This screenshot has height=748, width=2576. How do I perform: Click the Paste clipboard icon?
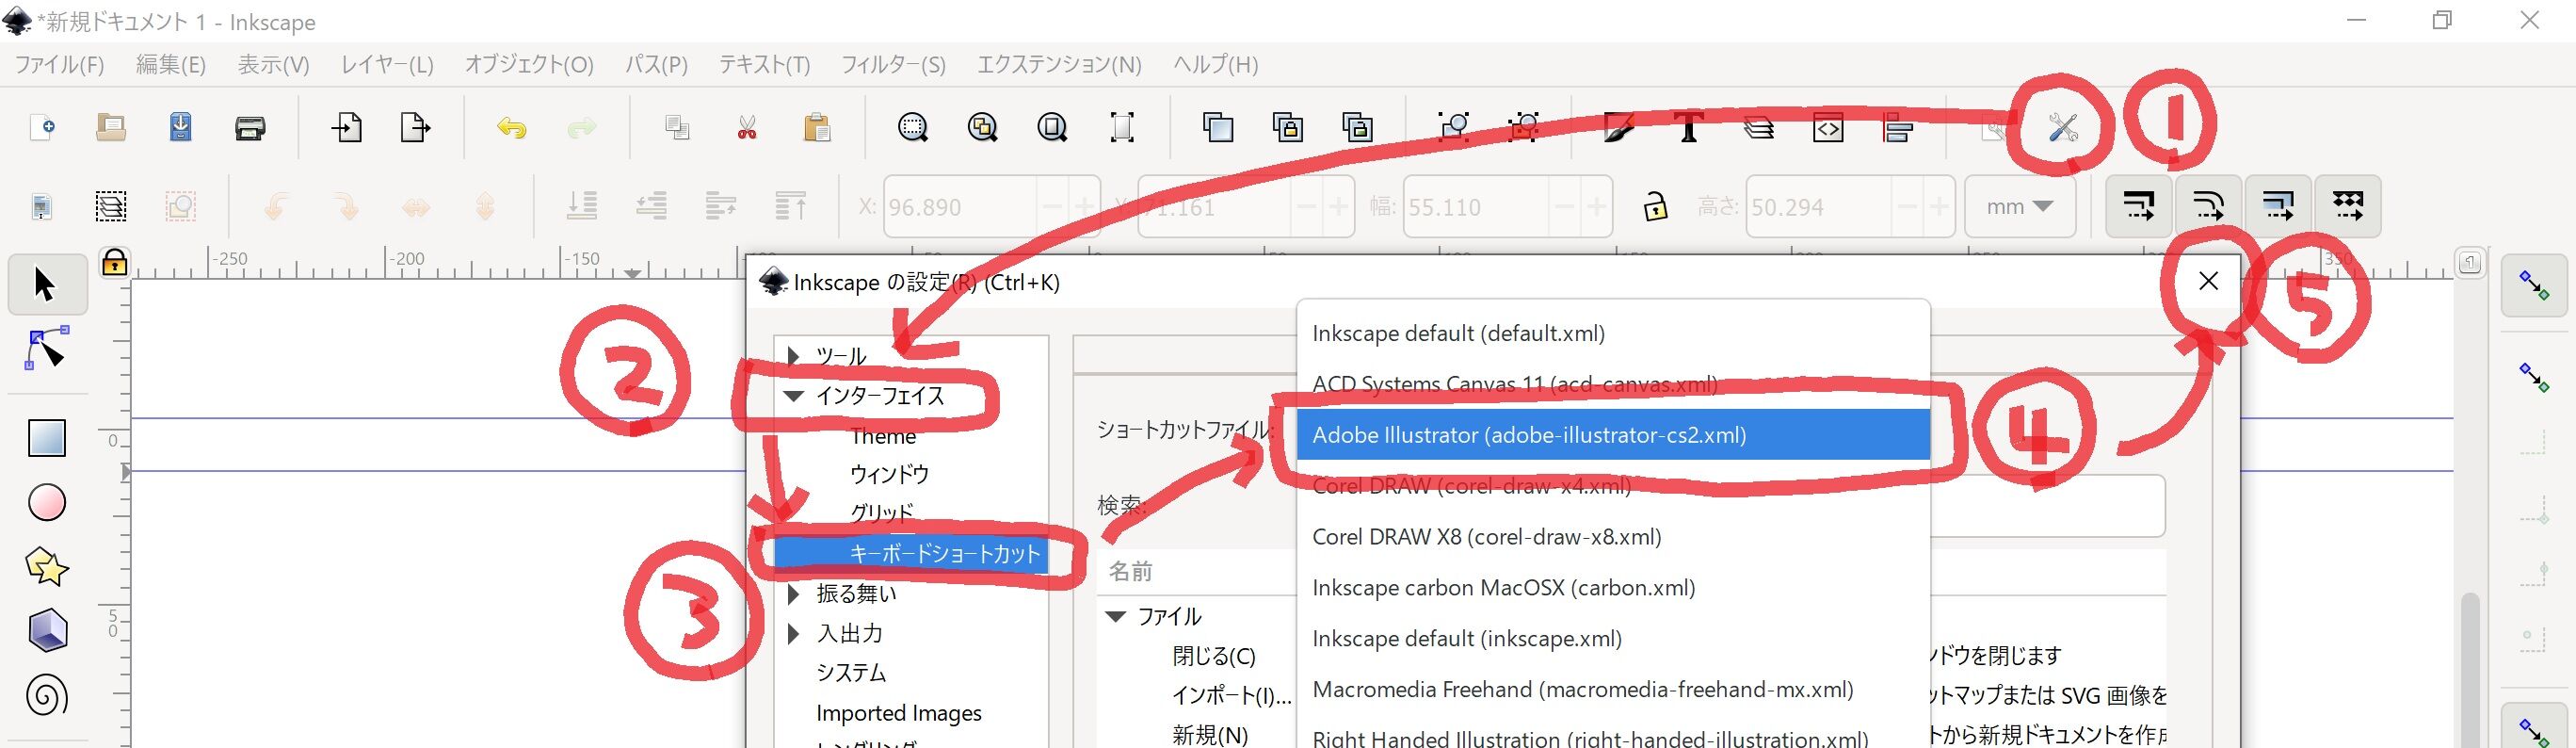click(x=817, y=127)
